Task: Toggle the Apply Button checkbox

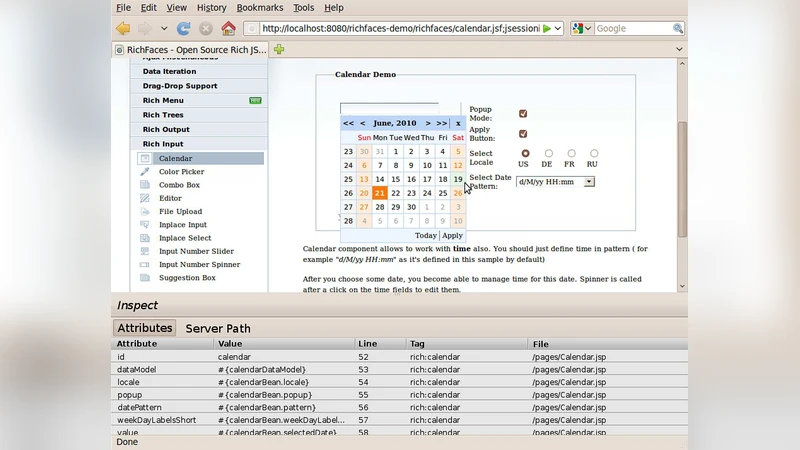Action: (x=523, y=134)
